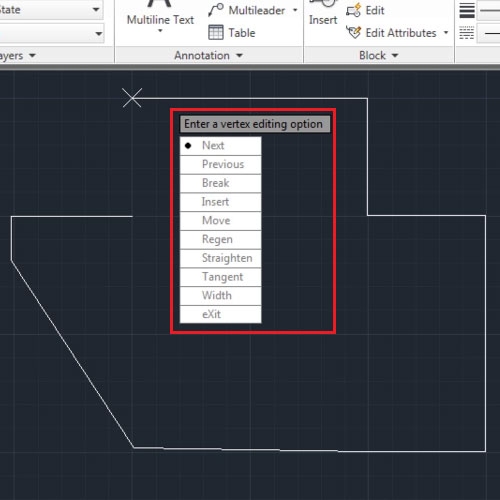This screenshot has width=500, height=500.
Task: Click the Edit block icon
Action: tap(353, 10)
